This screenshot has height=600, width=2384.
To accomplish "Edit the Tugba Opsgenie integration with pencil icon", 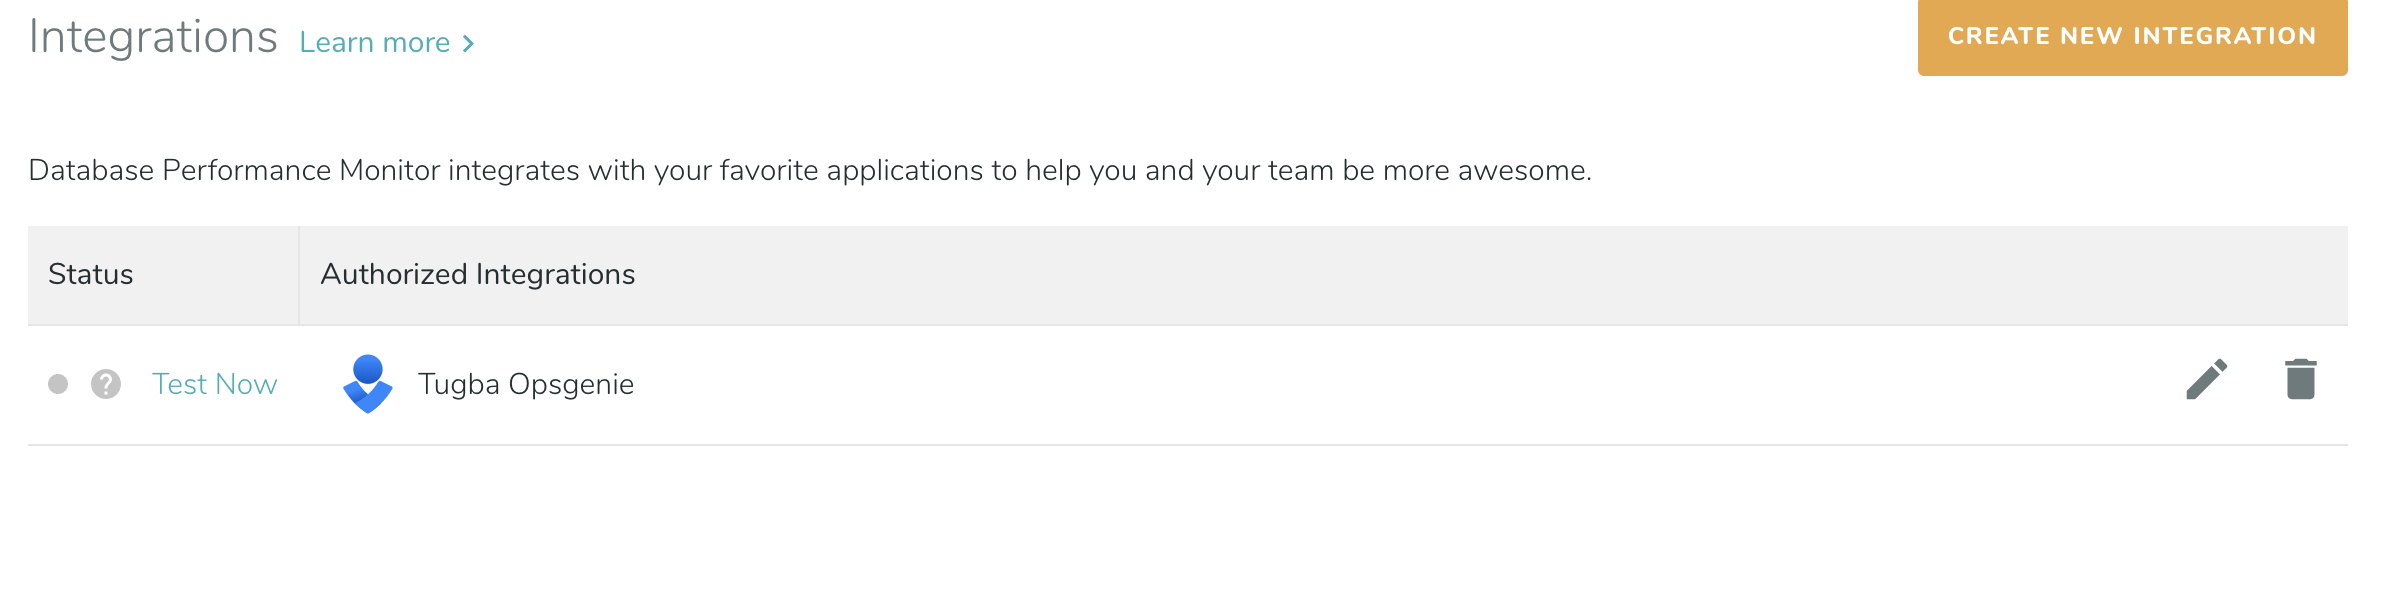I will point(2206,380).
